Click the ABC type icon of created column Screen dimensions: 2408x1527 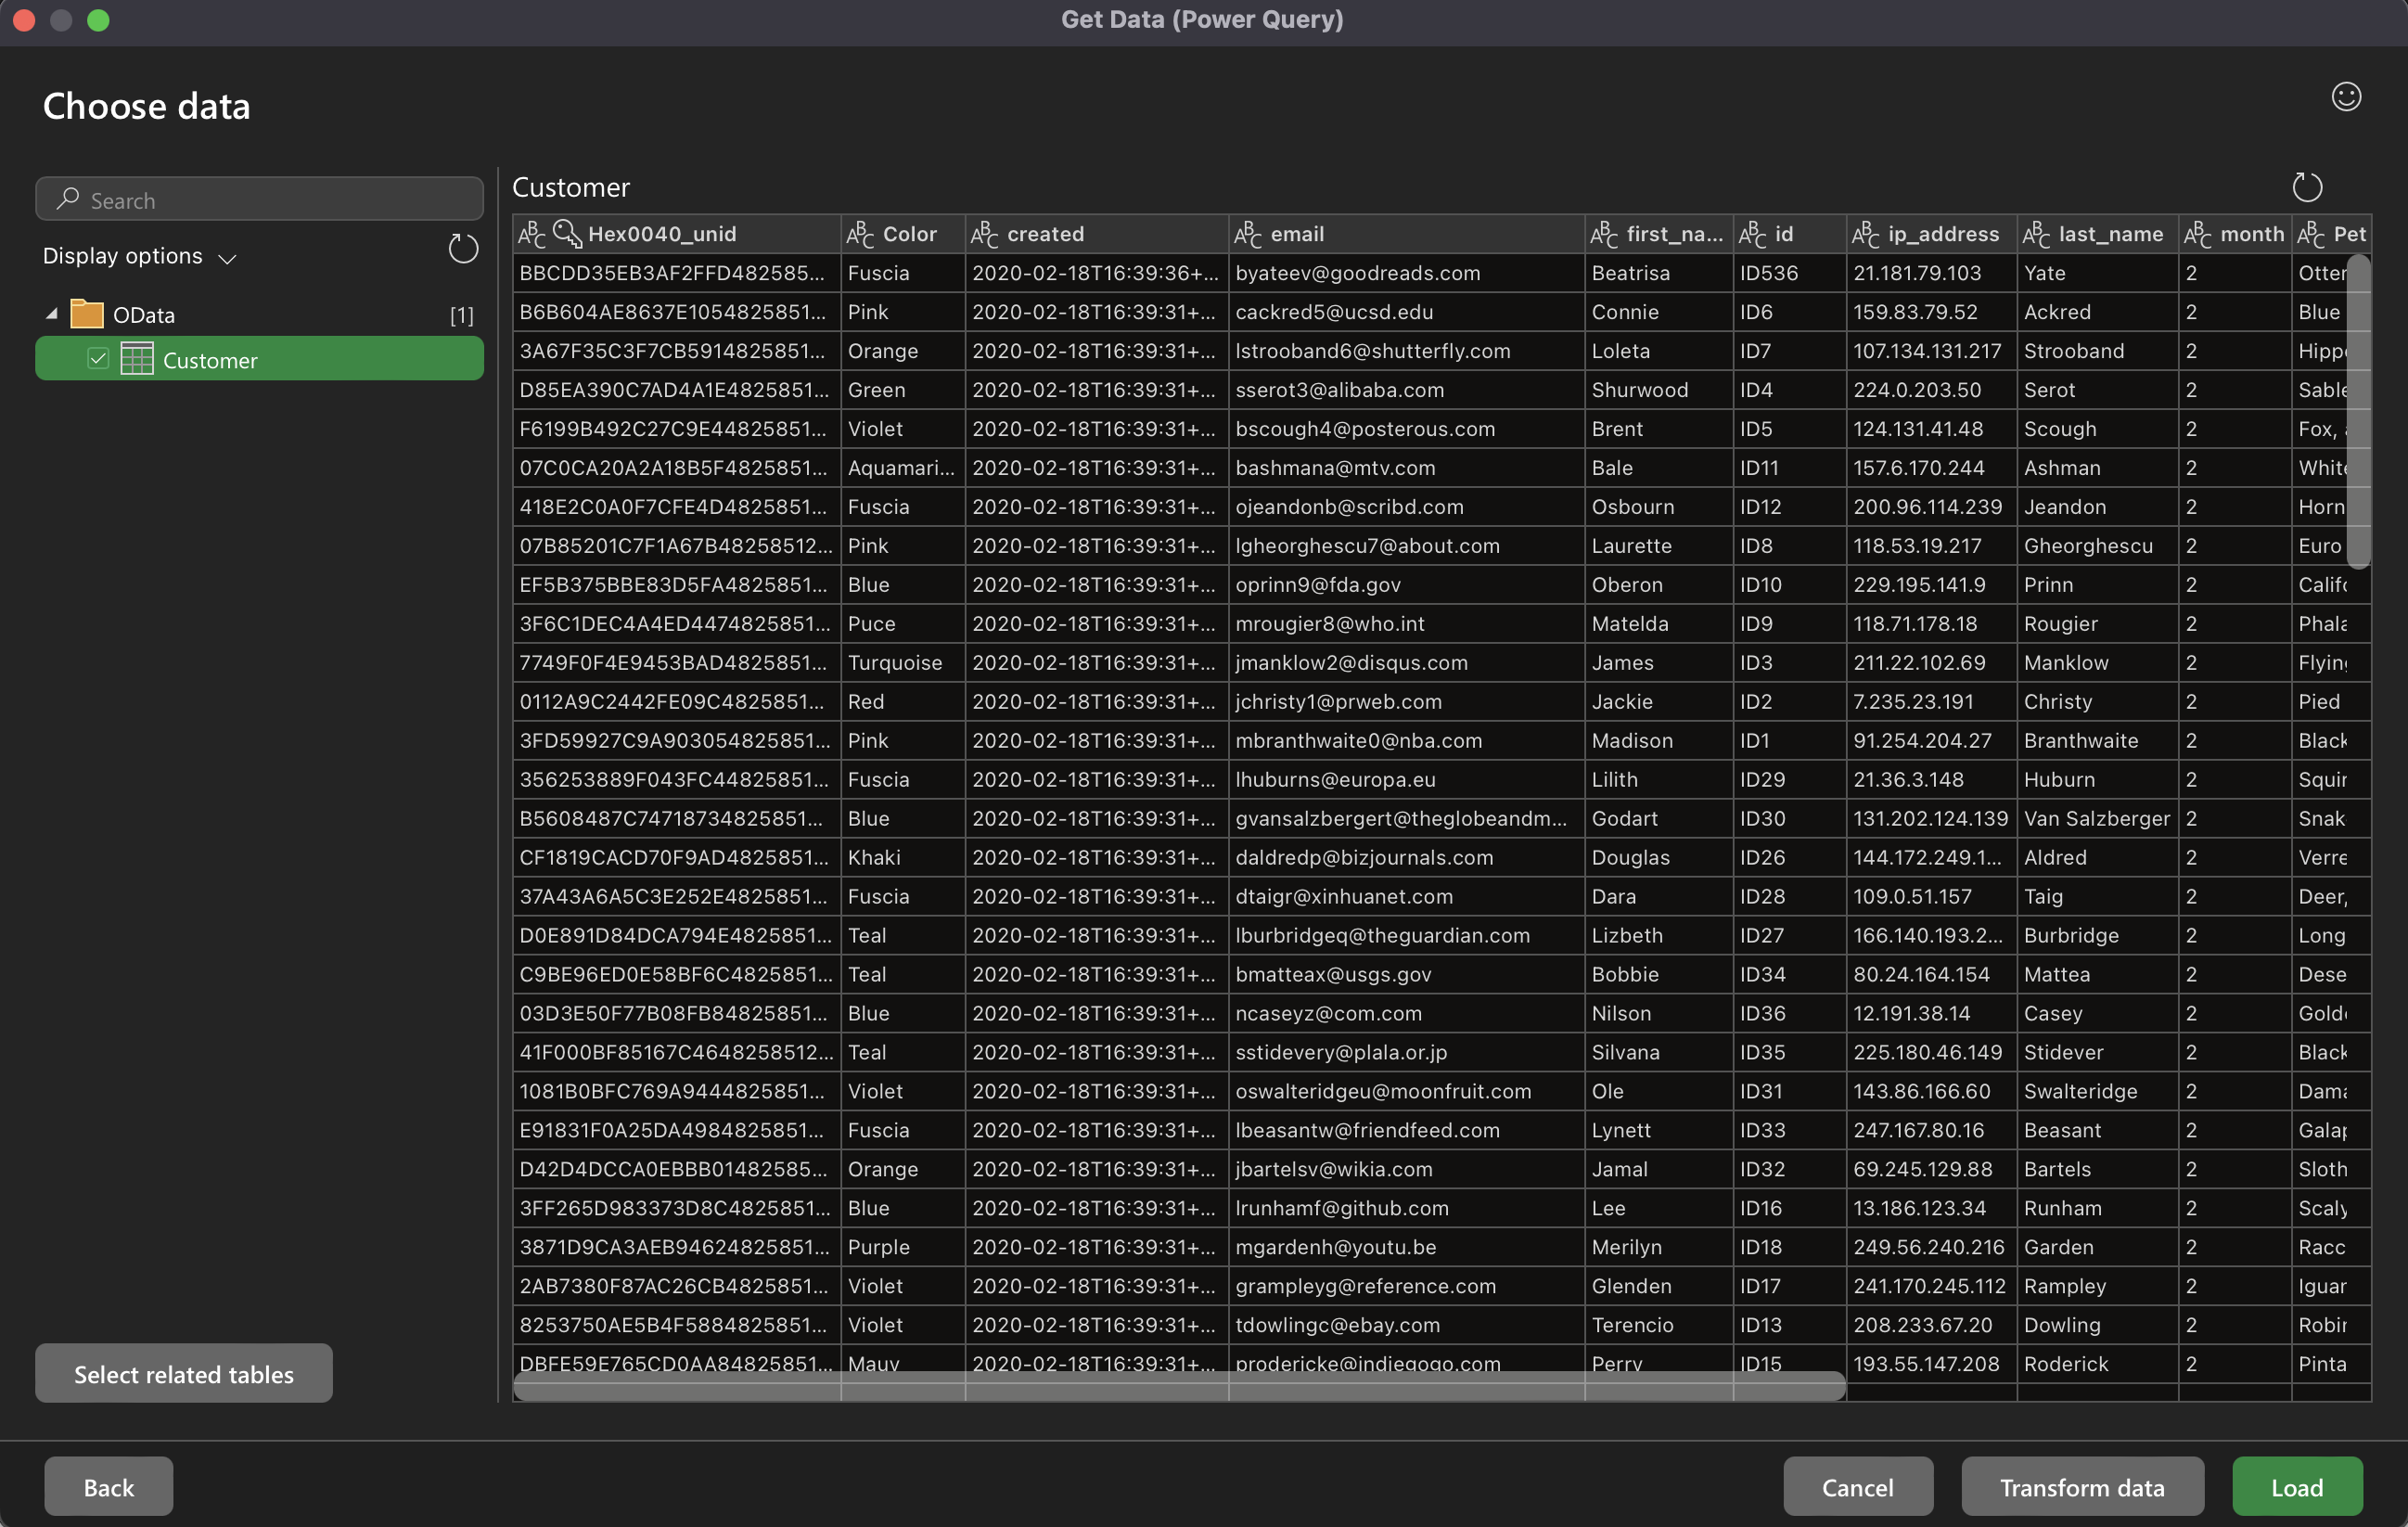click(x=984, y=234)
